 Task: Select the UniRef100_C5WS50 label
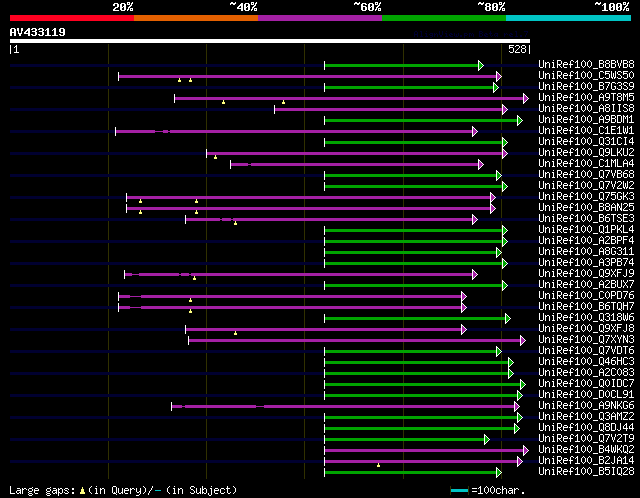[586, 75]
